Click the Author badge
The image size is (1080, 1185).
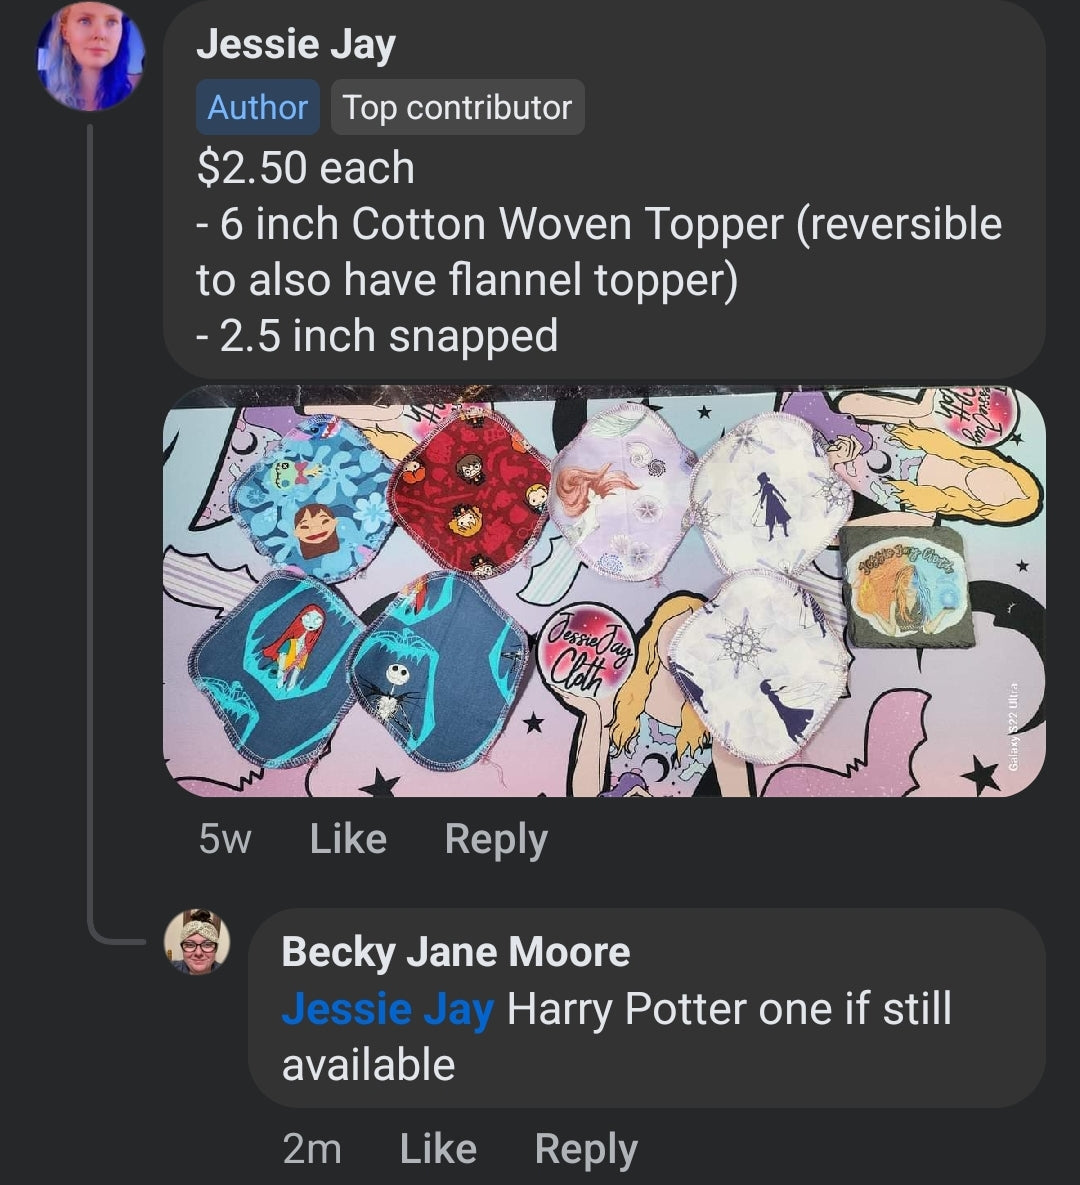point(257,107)
